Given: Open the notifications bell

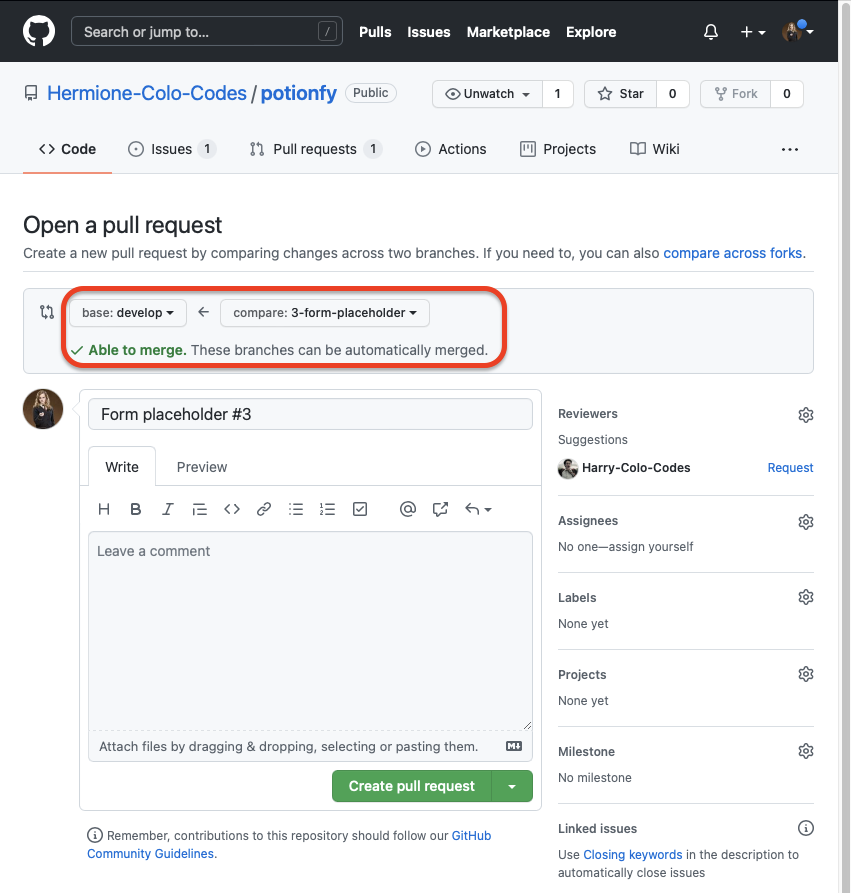Looking at the screenshot, I should (711, 32).
